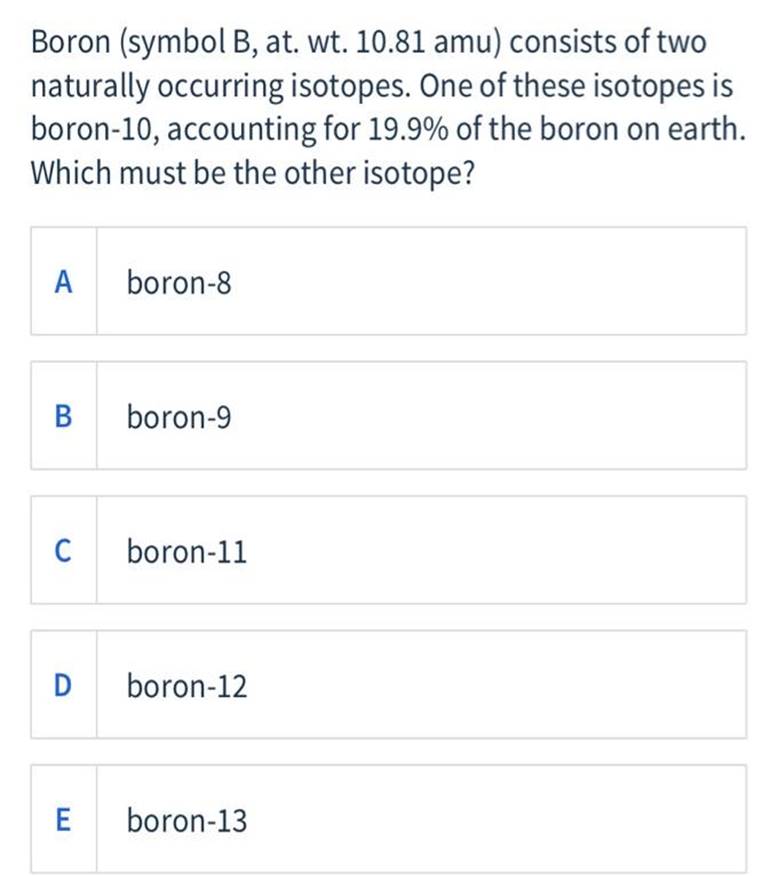Image resolution: width=778 pixels, height=876 pixels.
Task: Select the blue letter A badge
Action: [x=63, y=283]
